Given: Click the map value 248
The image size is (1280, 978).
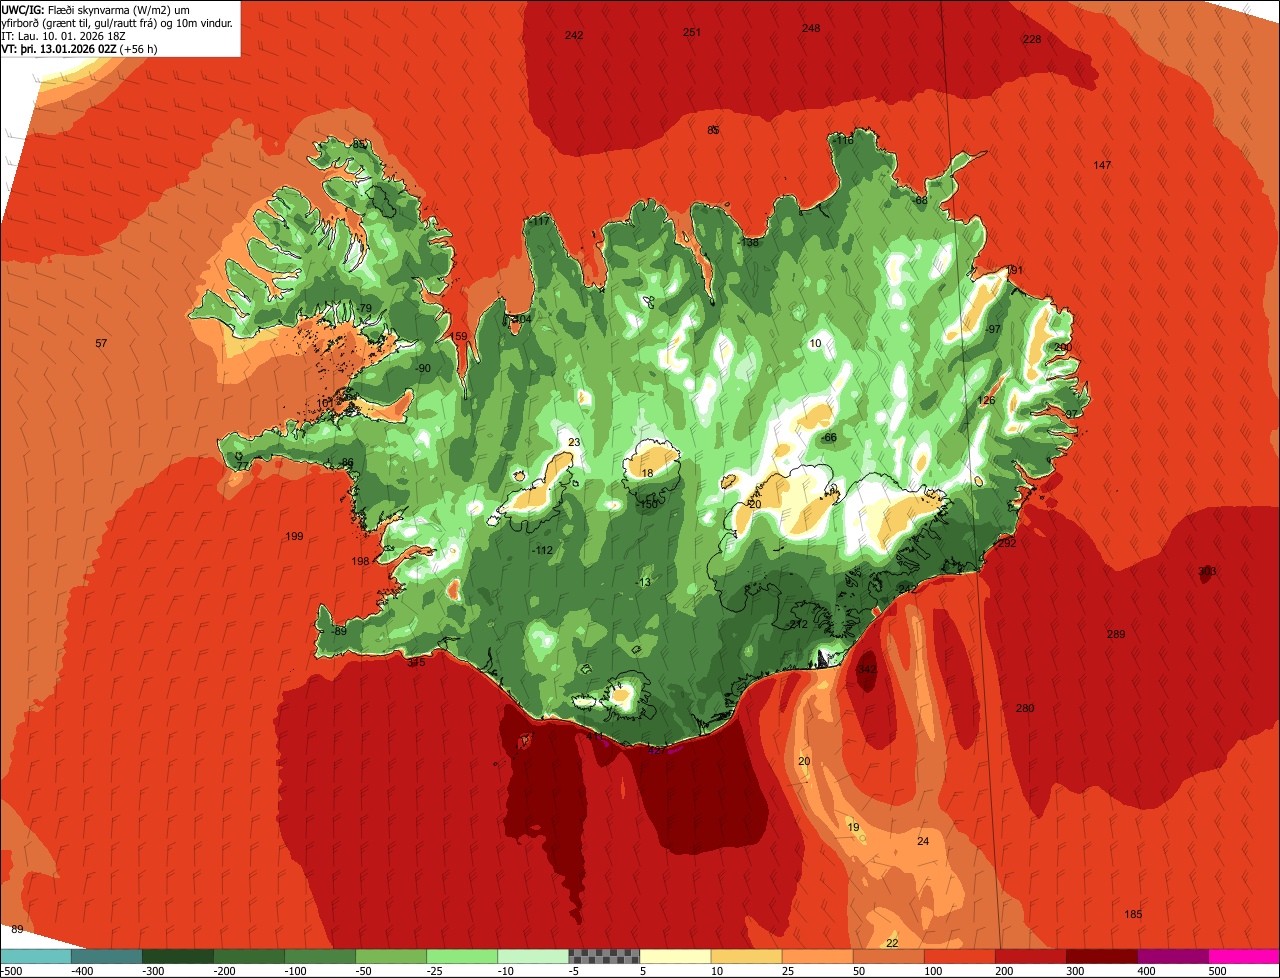Looking at the screenshot, I should pos(811,28).
